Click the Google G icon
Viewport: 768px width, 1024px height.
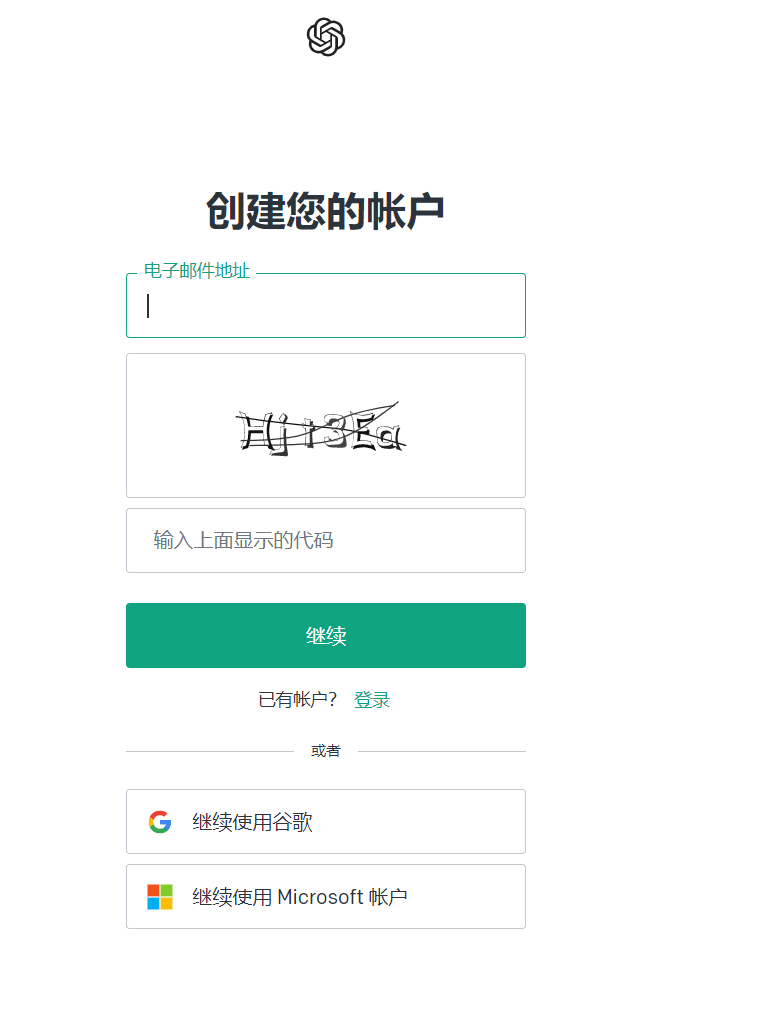[x=160, y=822]
